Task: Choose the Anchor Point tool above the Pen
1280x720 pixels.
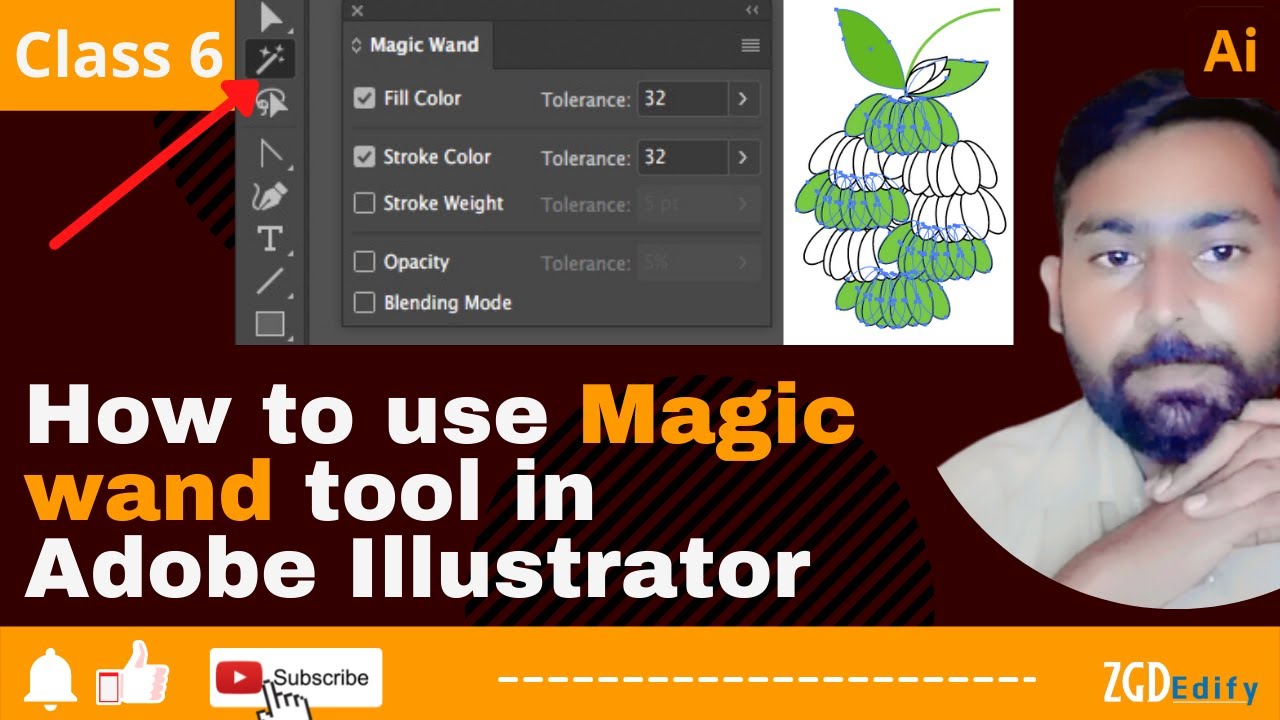Action: (x=271, y=153)
